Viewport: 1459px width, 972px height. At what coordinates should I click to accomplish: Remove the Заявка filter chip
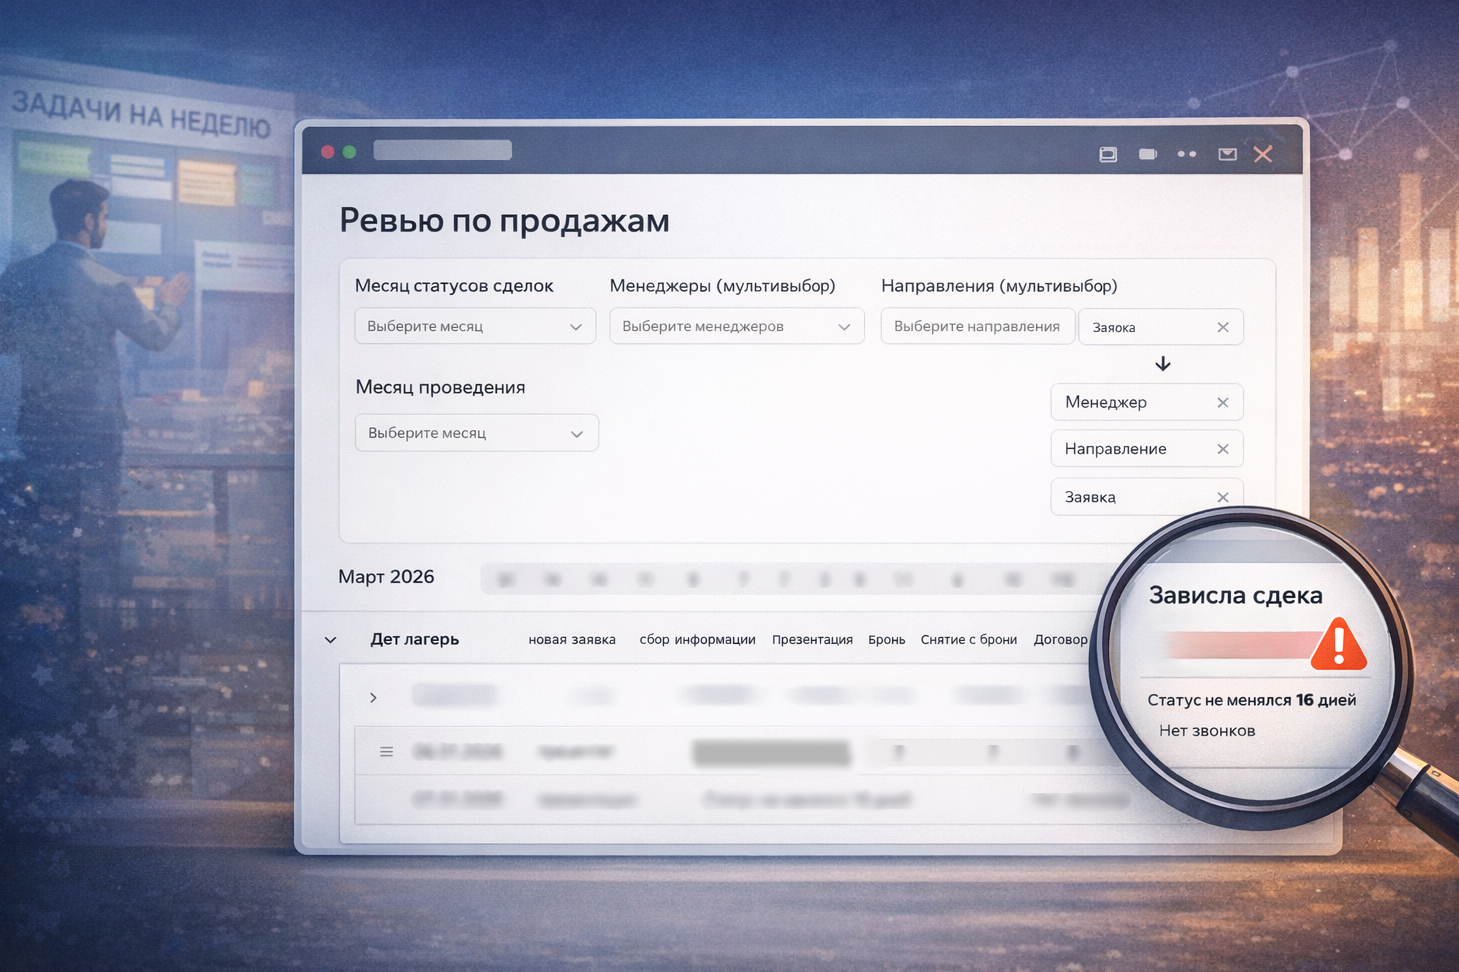[1222, 496]
